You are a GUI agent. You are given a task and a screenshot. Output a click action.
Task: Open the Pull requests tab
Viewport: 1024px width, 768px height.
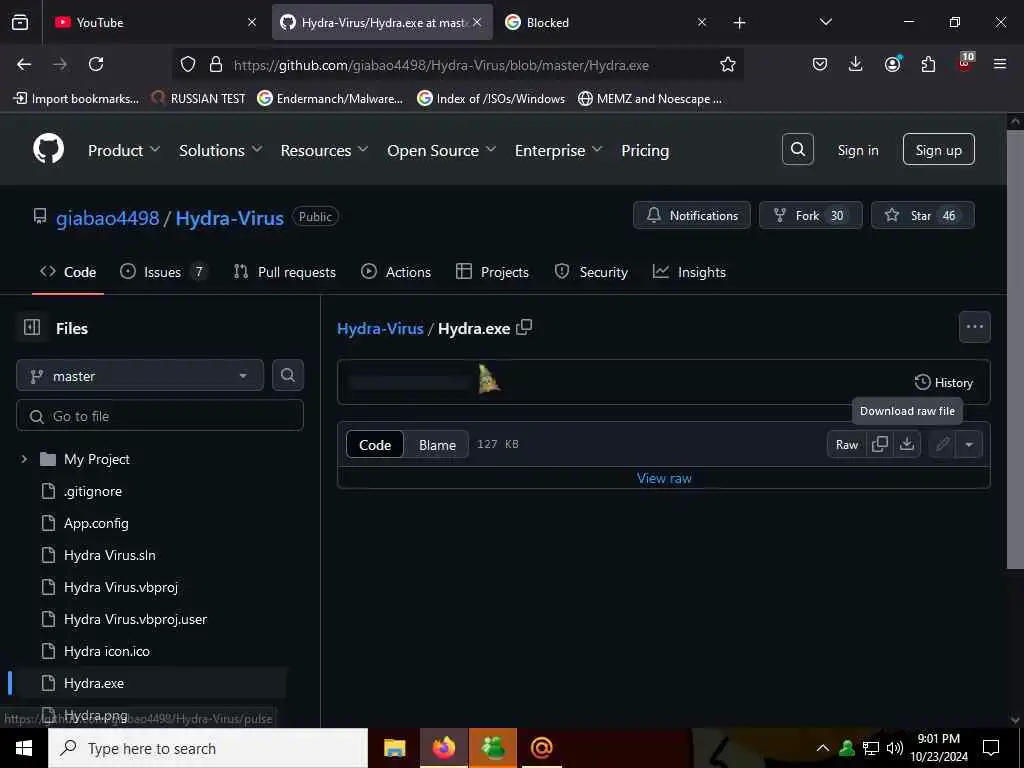[x=285, y=272]
